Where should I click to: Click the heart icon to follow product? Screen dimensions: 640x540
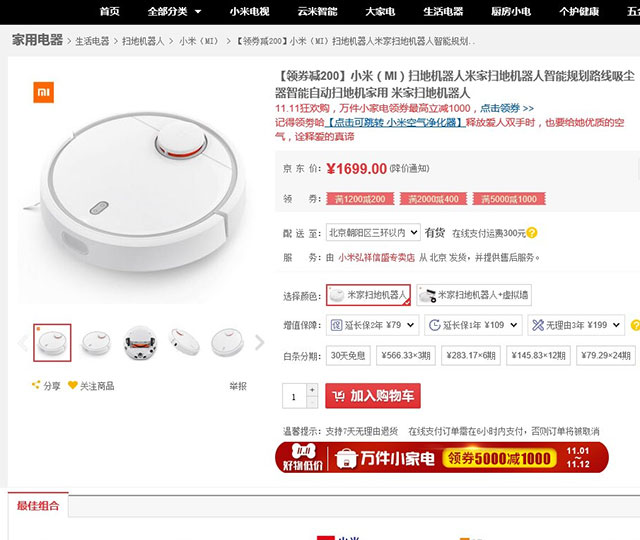(73, 385)
